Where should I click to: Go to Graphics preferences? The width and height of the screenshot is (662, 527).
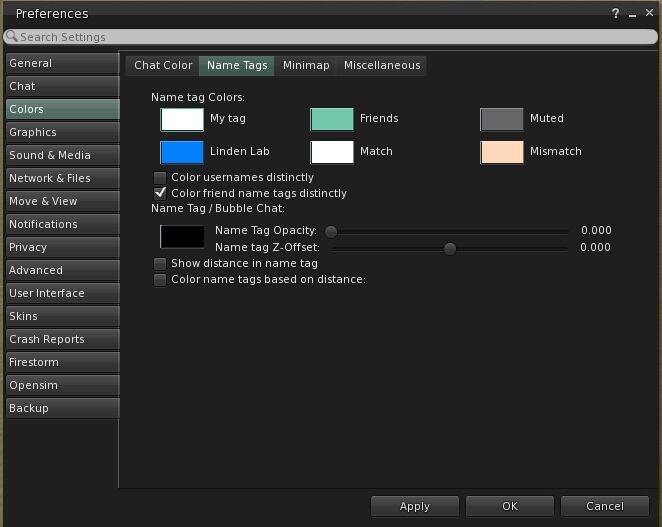tap(63, 132)
